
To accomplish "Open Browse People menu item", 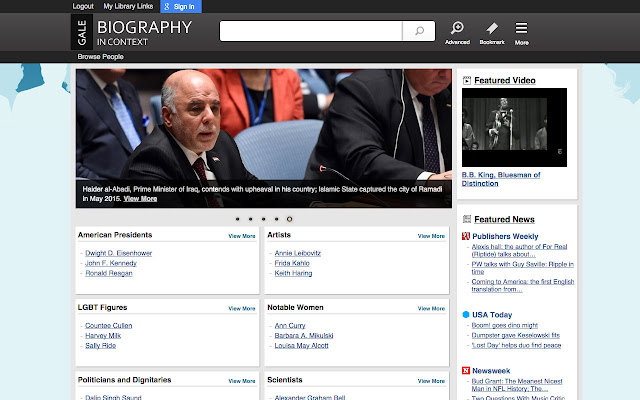I will [x=99, y=56].
